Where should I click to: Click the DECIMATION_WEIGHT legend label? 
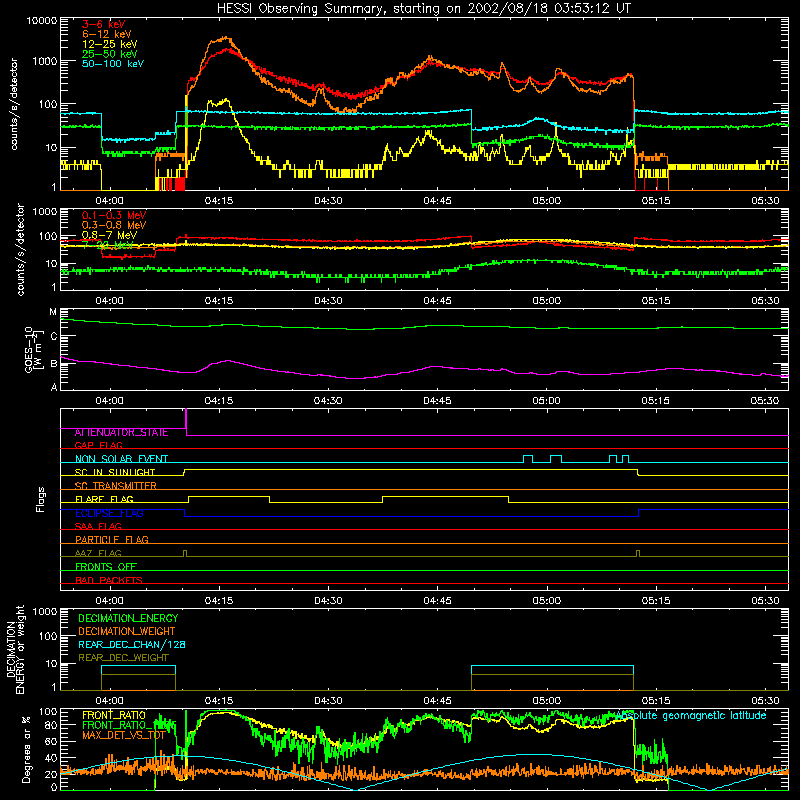point(127,632)
